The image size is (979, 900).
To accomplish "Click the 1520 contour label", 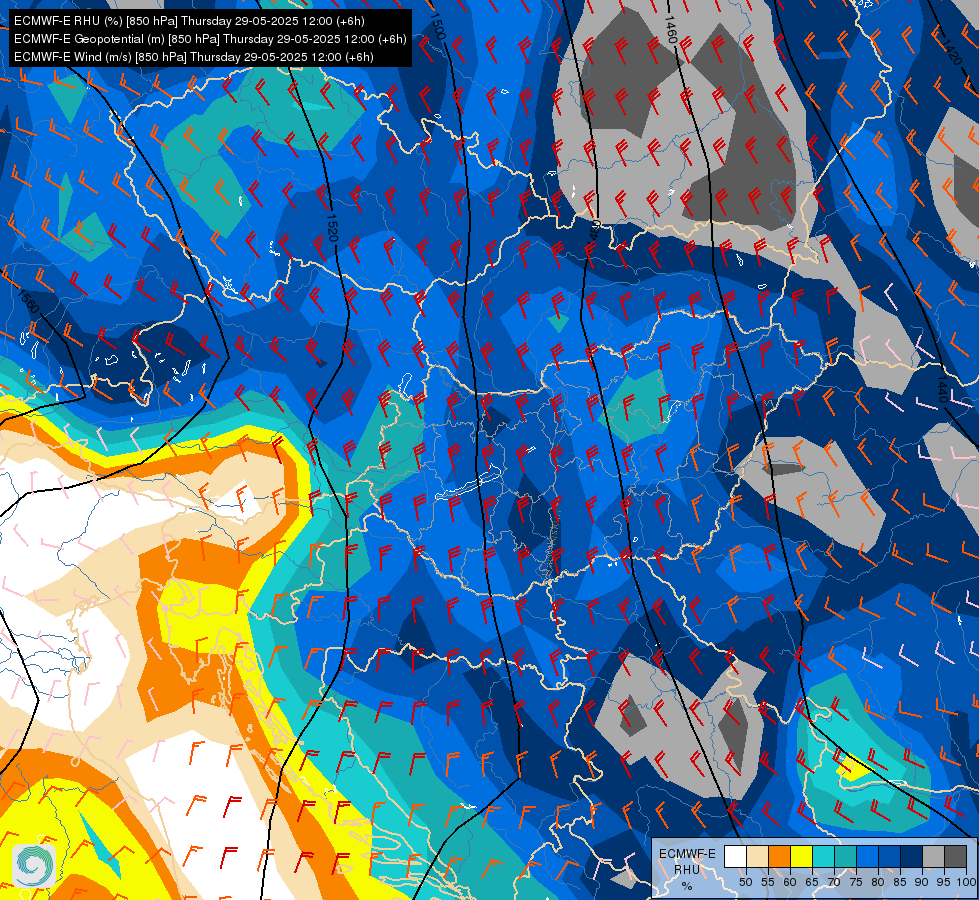I will [332, 227].
